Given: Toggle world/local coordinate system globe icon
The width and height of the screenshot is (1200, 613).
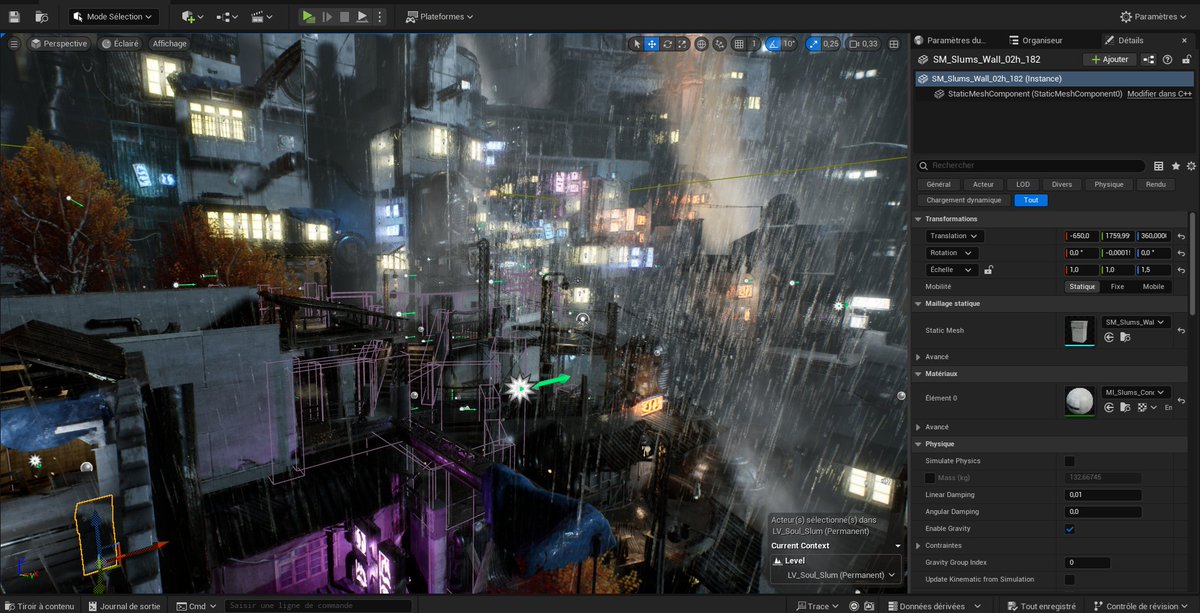Looking at the screenshot, I should (x=702, y=44).
